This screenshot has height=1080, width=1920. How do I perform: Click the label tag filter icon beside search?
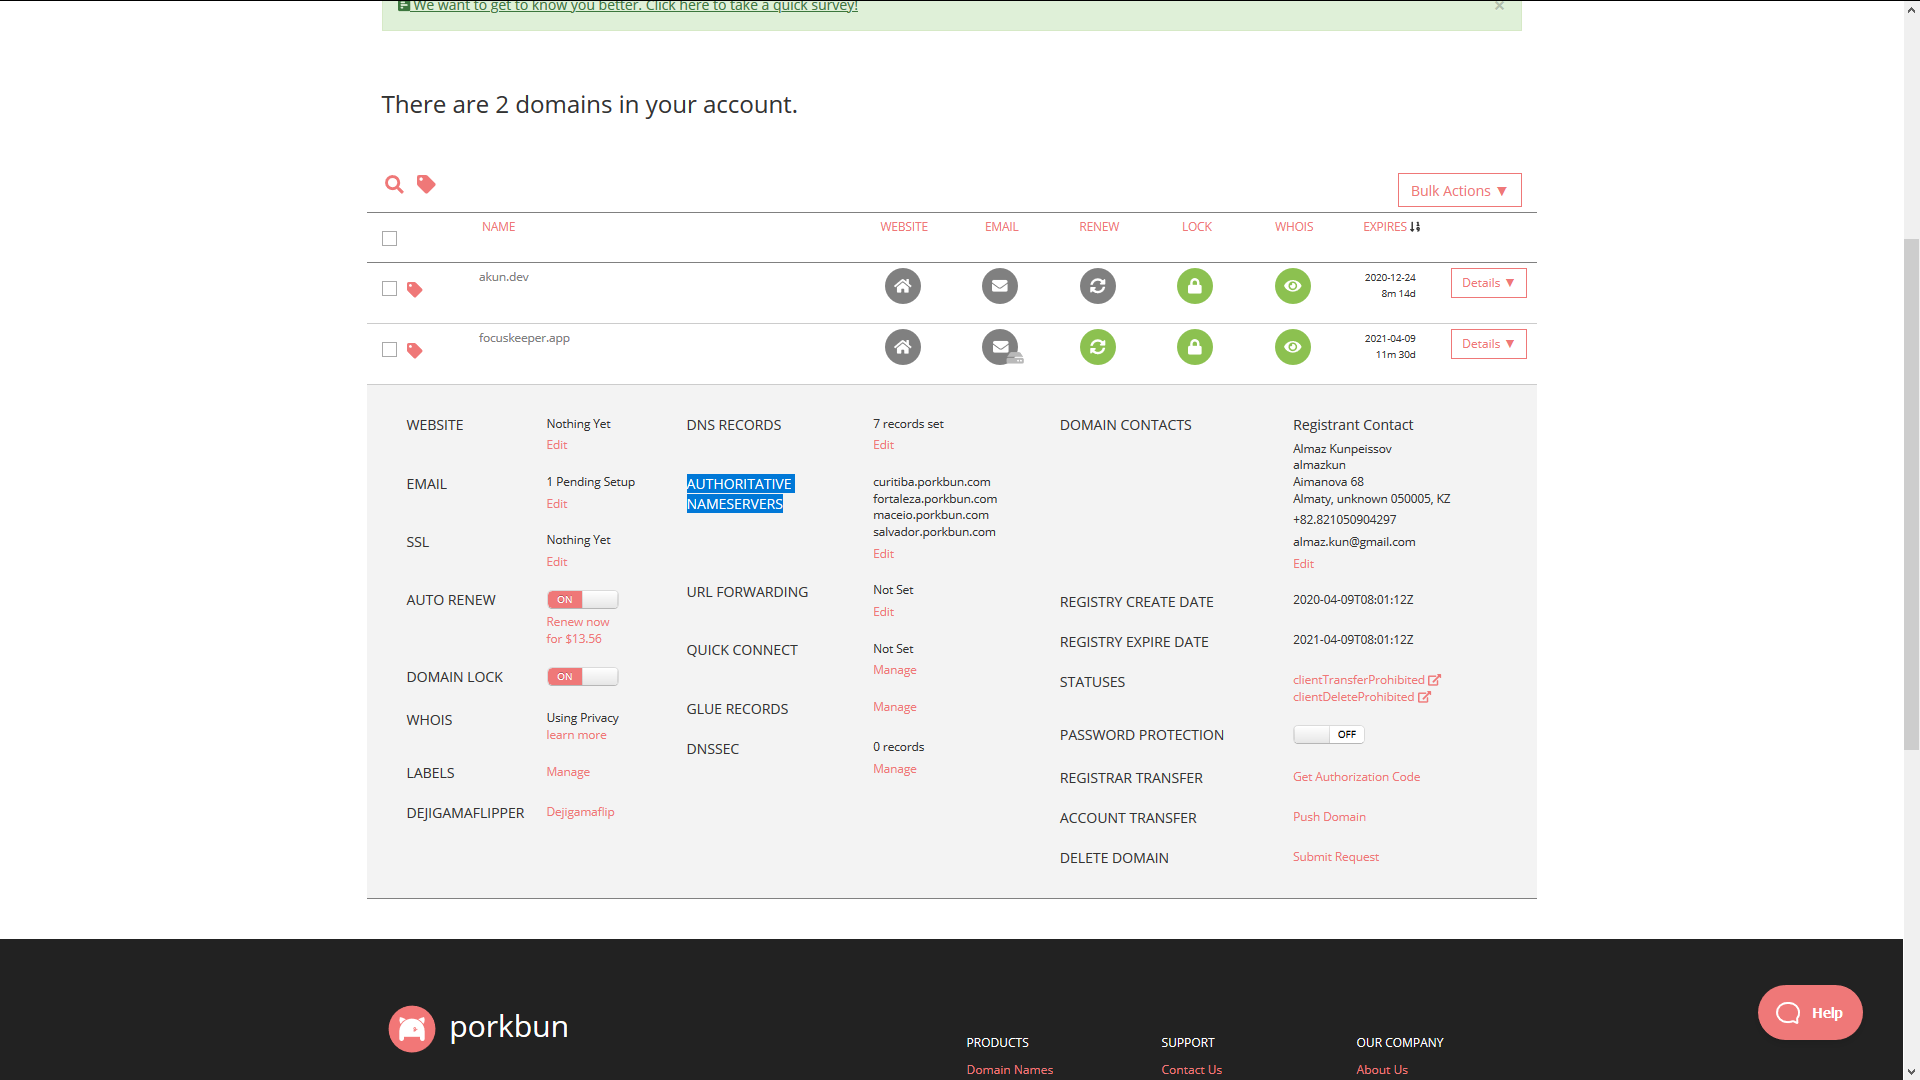426,184
